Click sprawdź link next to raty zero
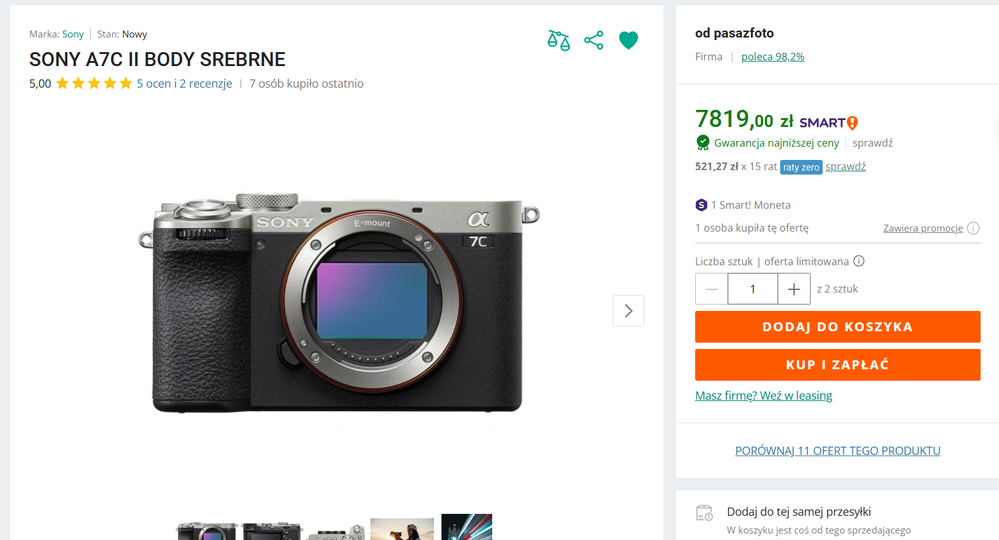 point(845,167)
